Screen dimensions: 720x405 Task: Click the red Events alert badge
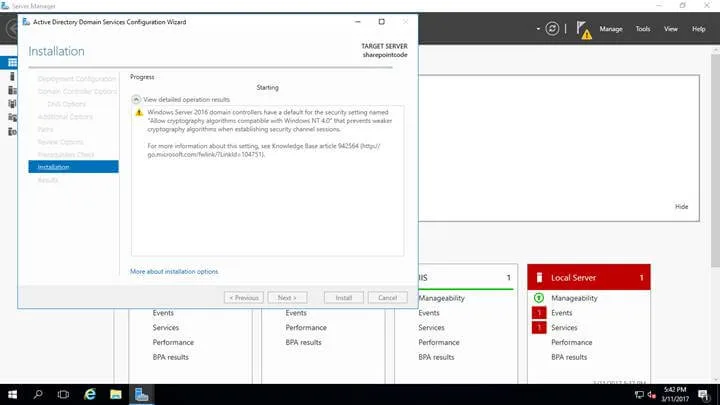click(x=539, y=313)
